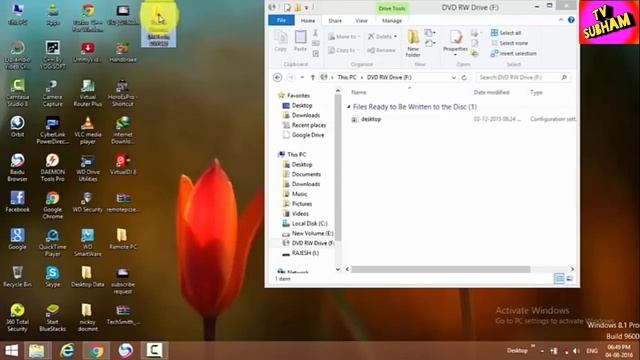Open Handbrake desktop icon
The height and width of the screenshot is (360, 640).
(122, 52)
